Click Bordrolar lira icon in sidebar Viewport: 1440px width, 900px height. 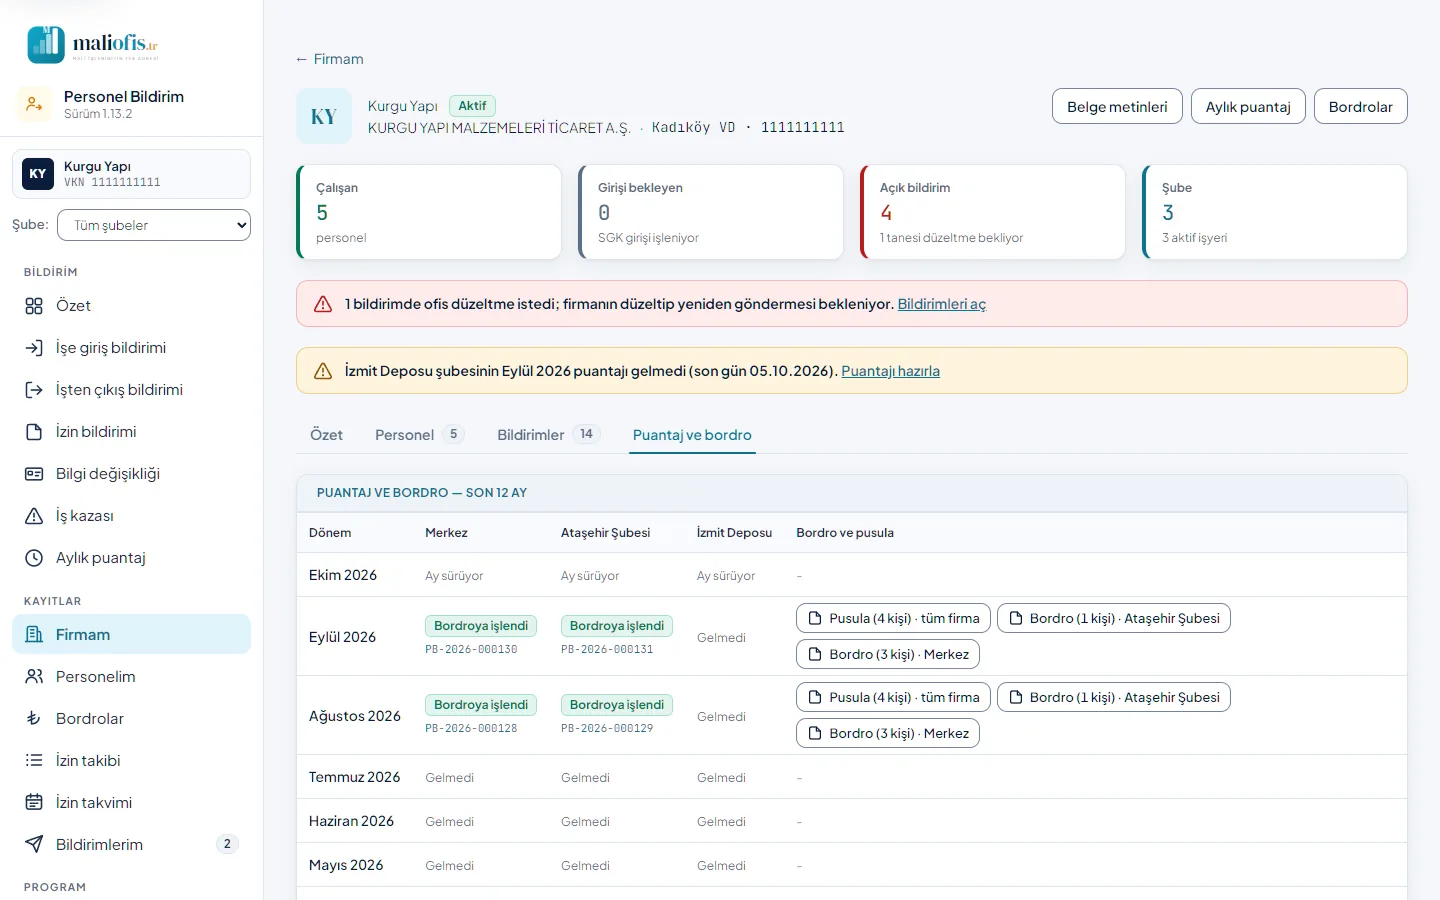pos(34,718)
